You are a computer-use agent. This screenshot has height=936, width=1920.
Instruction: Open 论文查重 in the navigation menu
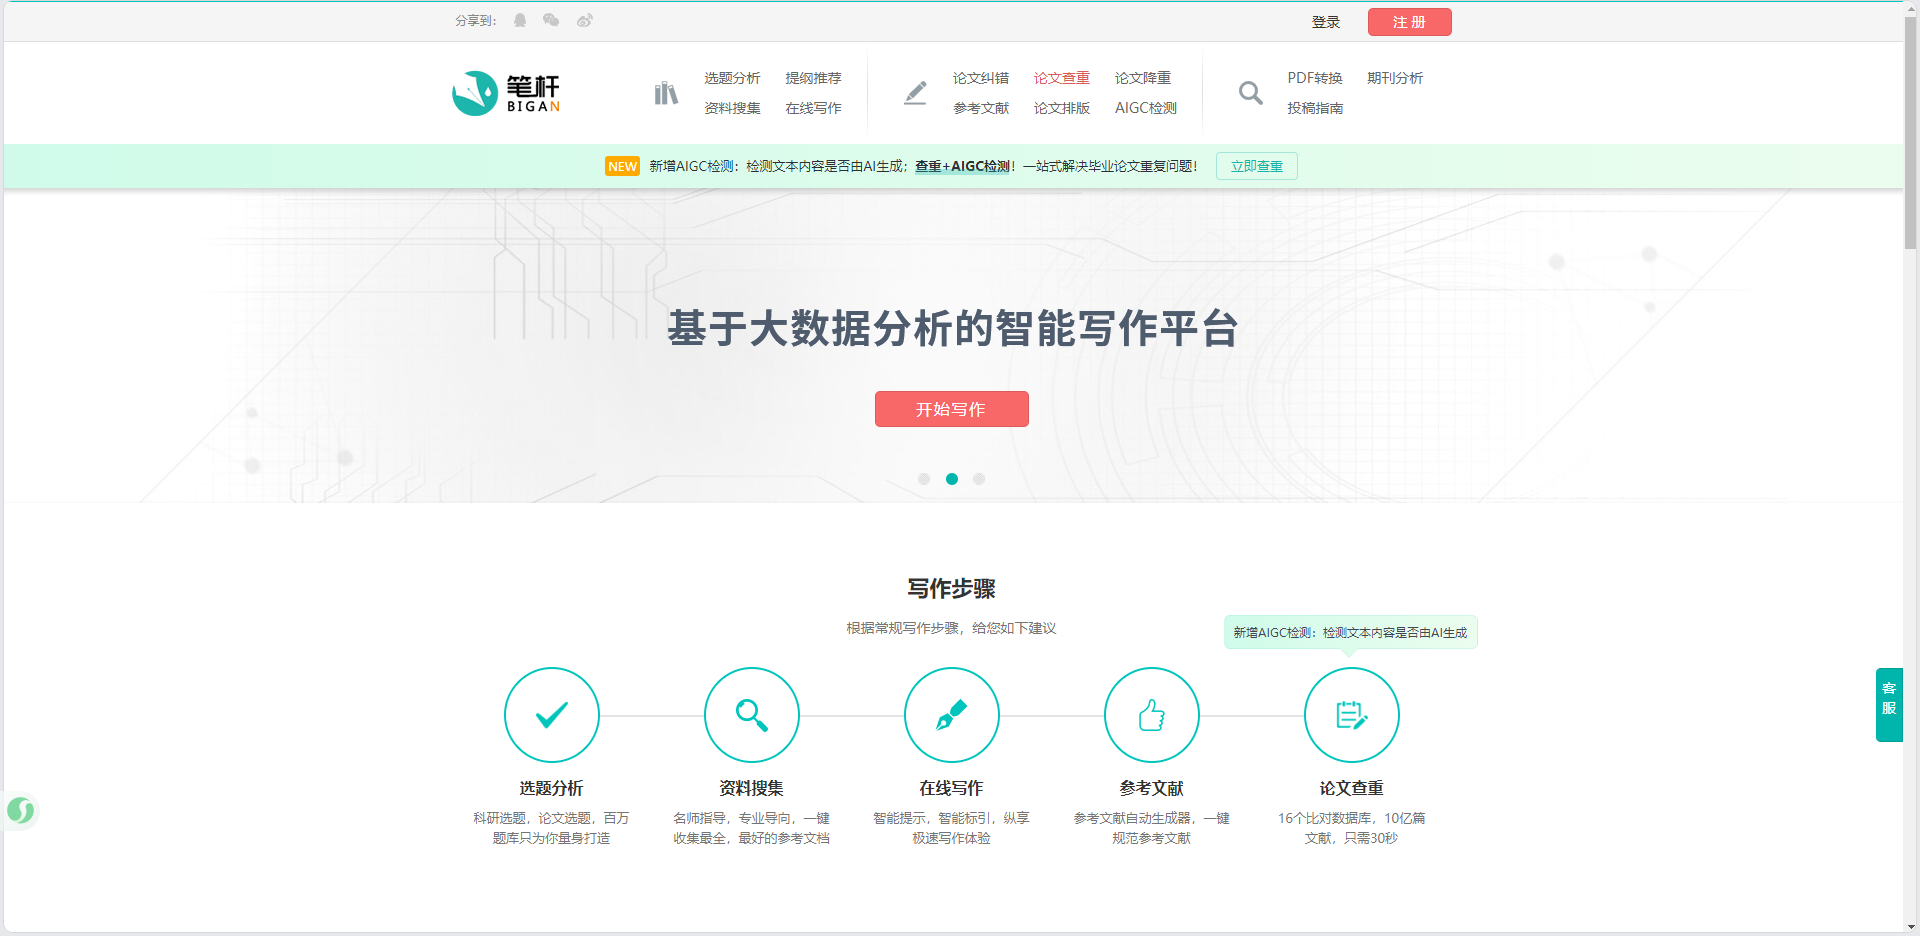point(1061,78)
